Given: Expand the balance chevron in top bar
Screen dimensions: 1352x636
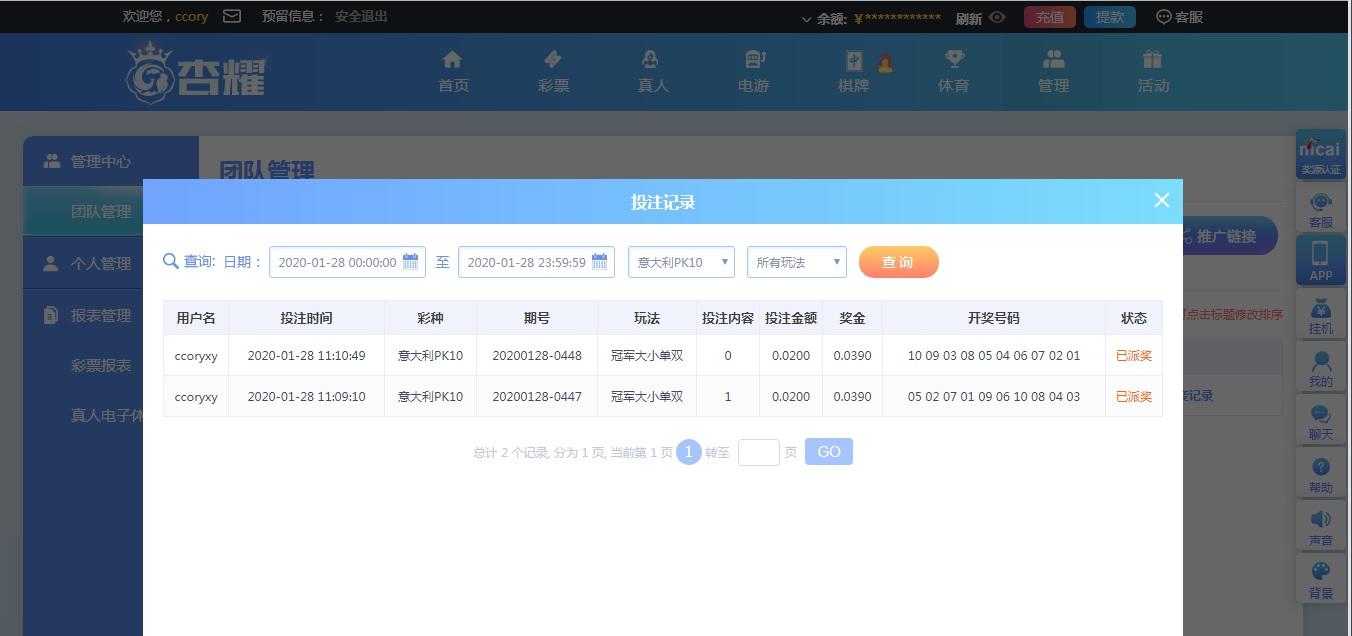Looking at the screenshot, I should click(806, 18).
